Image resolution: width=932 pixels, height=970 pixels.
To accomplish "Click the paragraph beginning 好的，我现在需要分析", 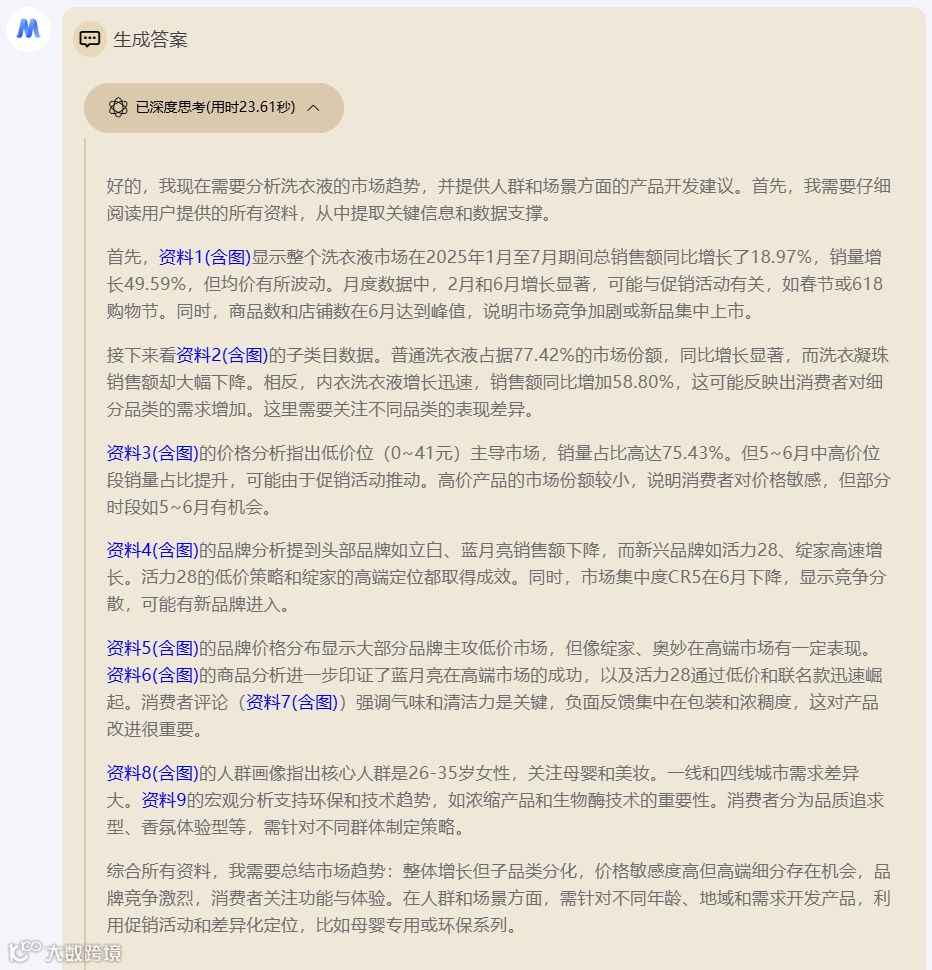I will pos(498,199).
